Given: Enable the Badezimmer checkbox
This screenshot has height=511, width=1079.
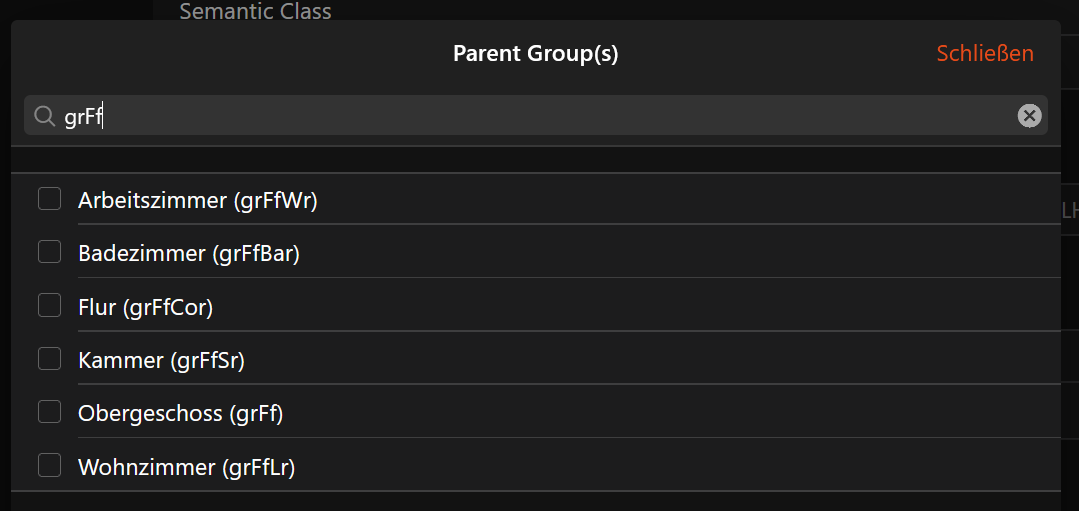Looking at the screenshot, I should [x=50, y=252].
